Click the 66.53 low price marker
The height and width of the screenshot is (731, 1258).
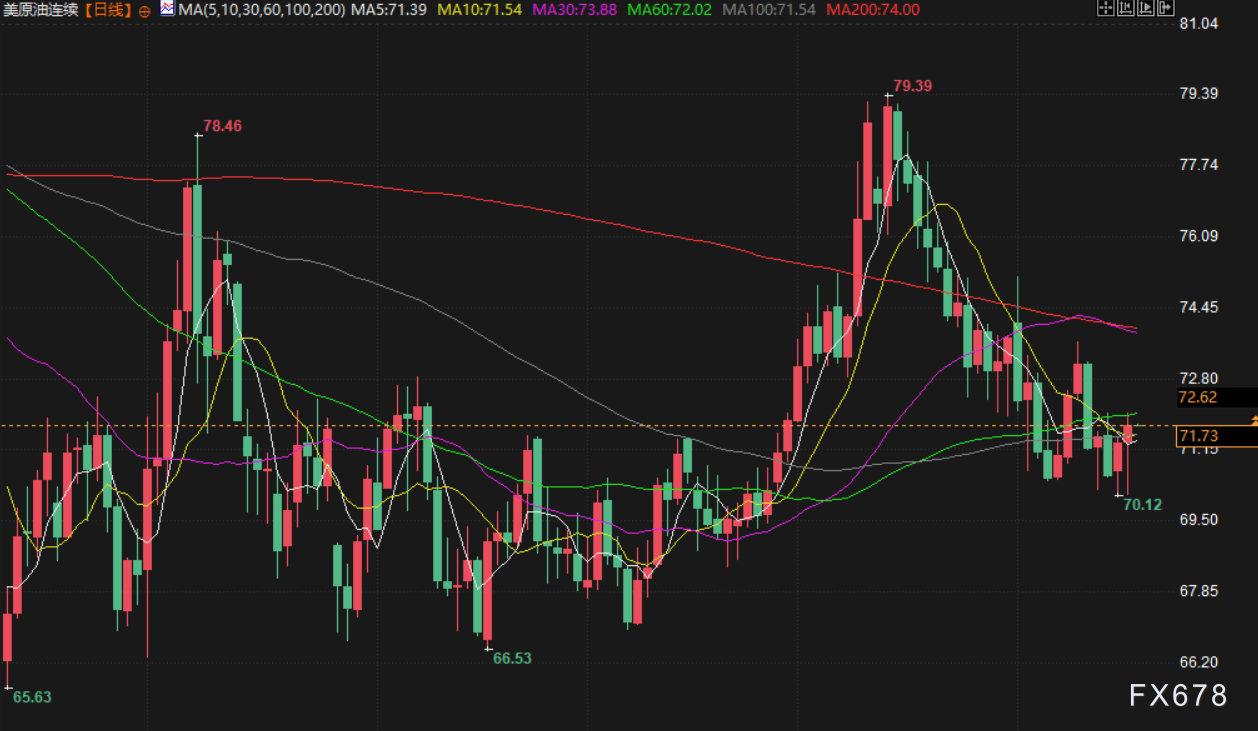(x=512, y=659)
